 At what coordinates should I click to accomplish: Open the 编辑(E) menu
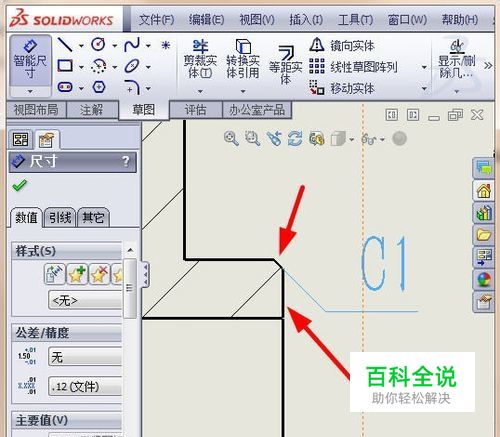coord(206,20)
